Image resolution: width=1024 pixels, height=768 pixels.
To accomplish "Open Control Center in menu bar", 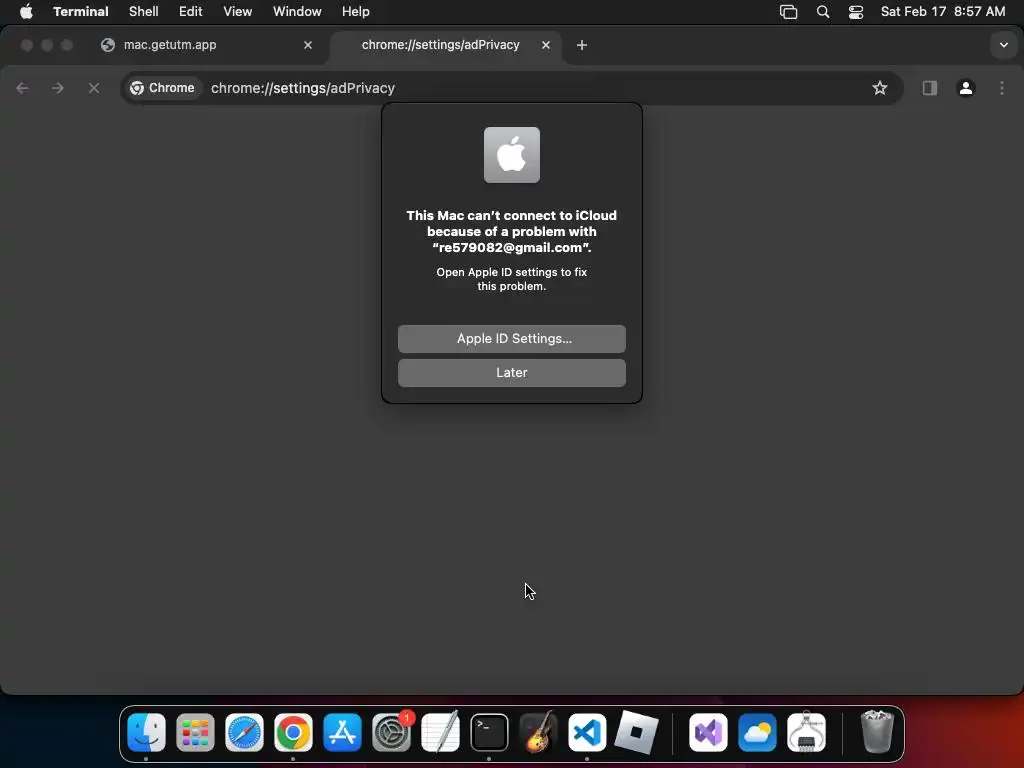I will click(856, 12).
